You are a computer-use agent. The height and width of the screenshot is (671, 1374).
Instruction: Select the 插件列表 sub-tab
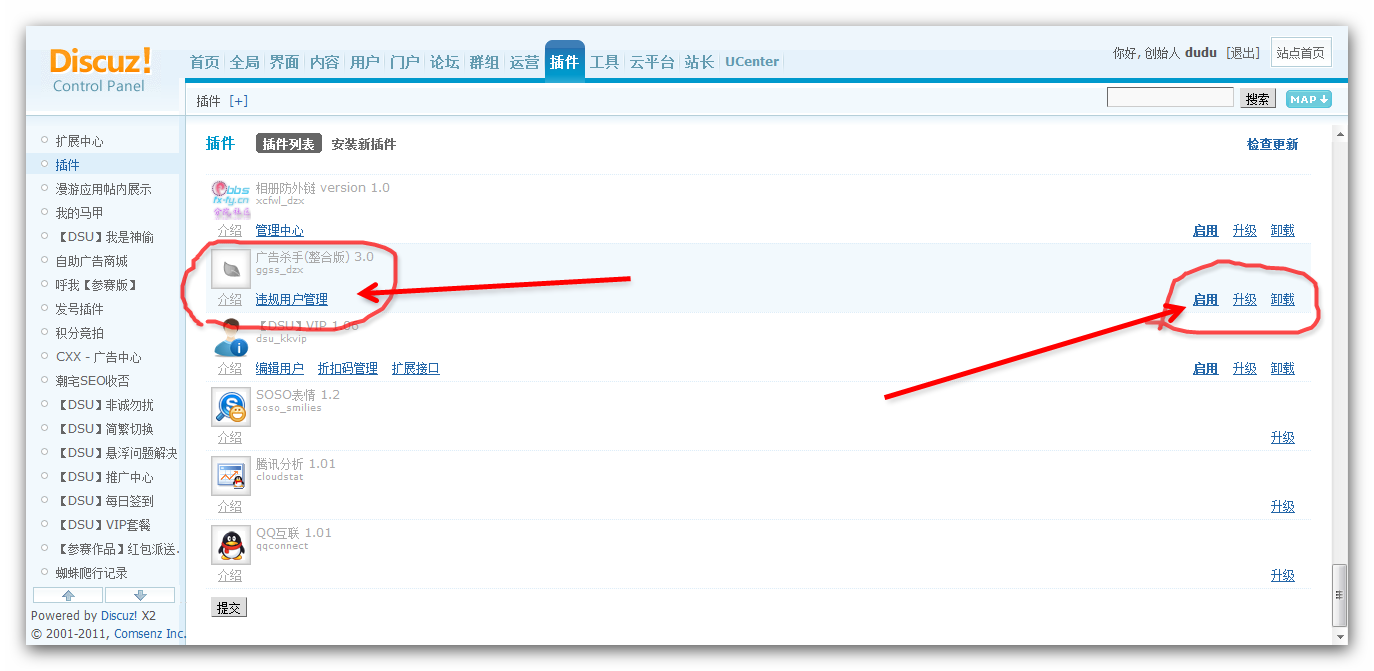coord(288,144)
